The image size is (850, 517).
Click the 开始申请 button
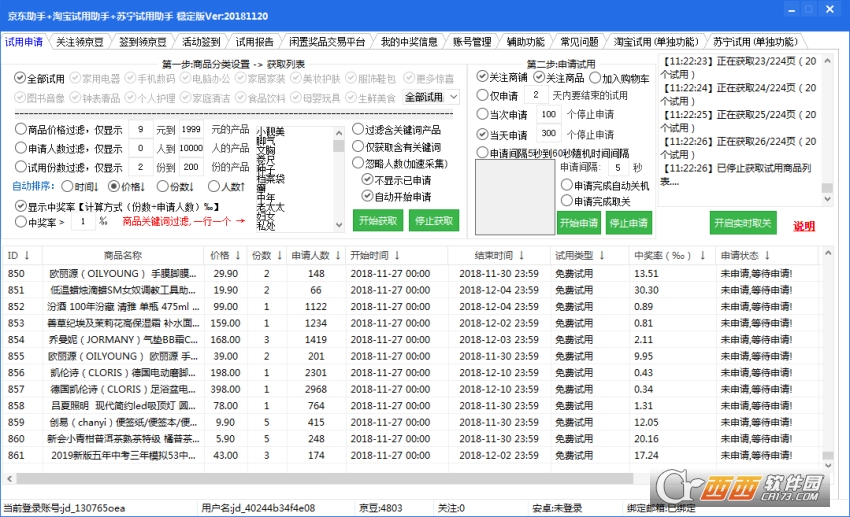coord(579,223)
